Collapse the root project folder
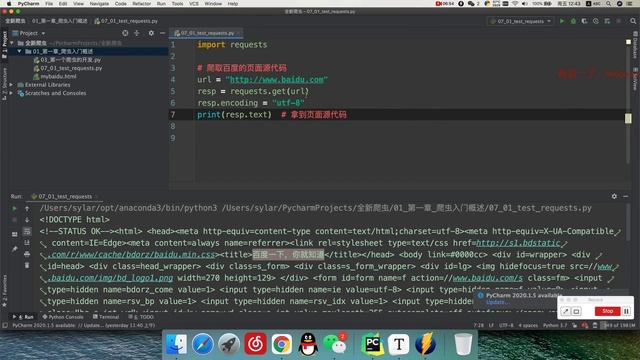Screen dimensions: 640x360 click(x=12, y=43)
